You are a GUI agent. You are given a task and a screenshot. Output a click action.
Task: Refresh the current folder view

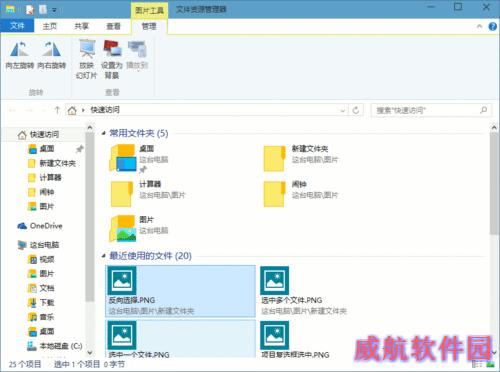(x=356, y=110)
